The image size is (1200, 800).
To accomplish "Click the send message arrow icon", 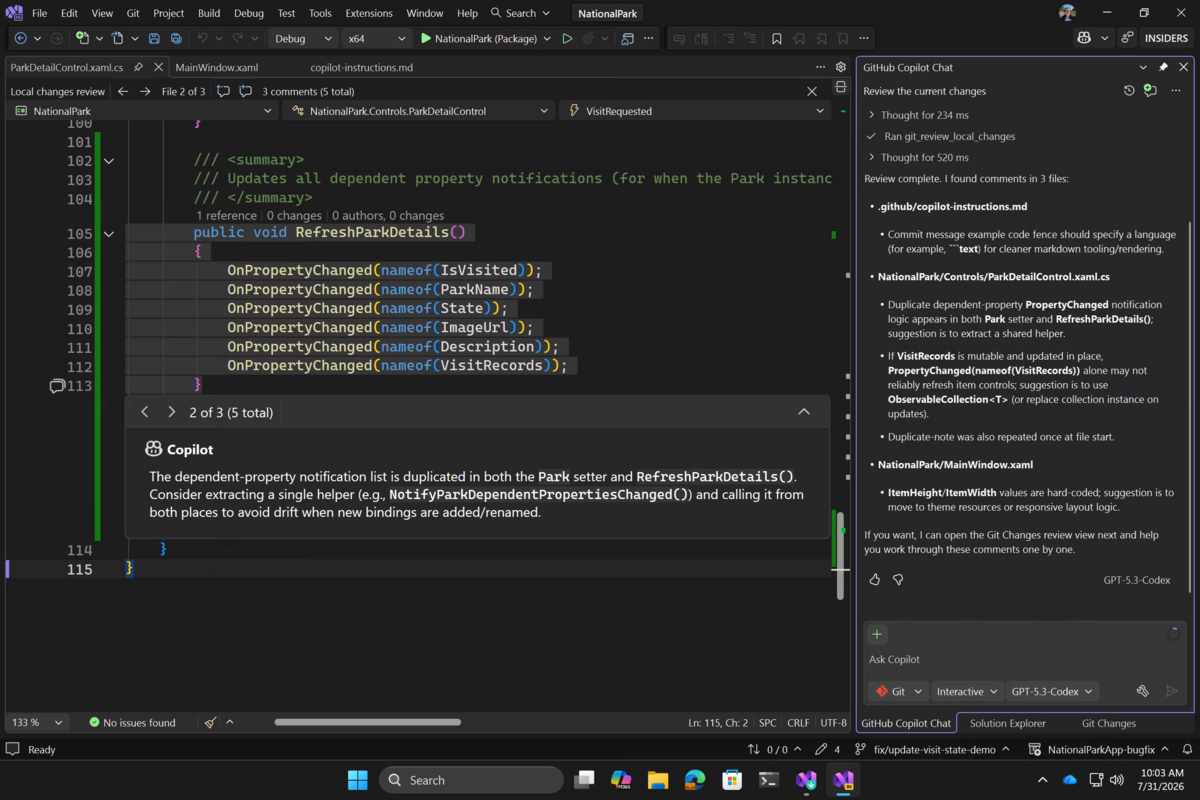I will 1172,691.
